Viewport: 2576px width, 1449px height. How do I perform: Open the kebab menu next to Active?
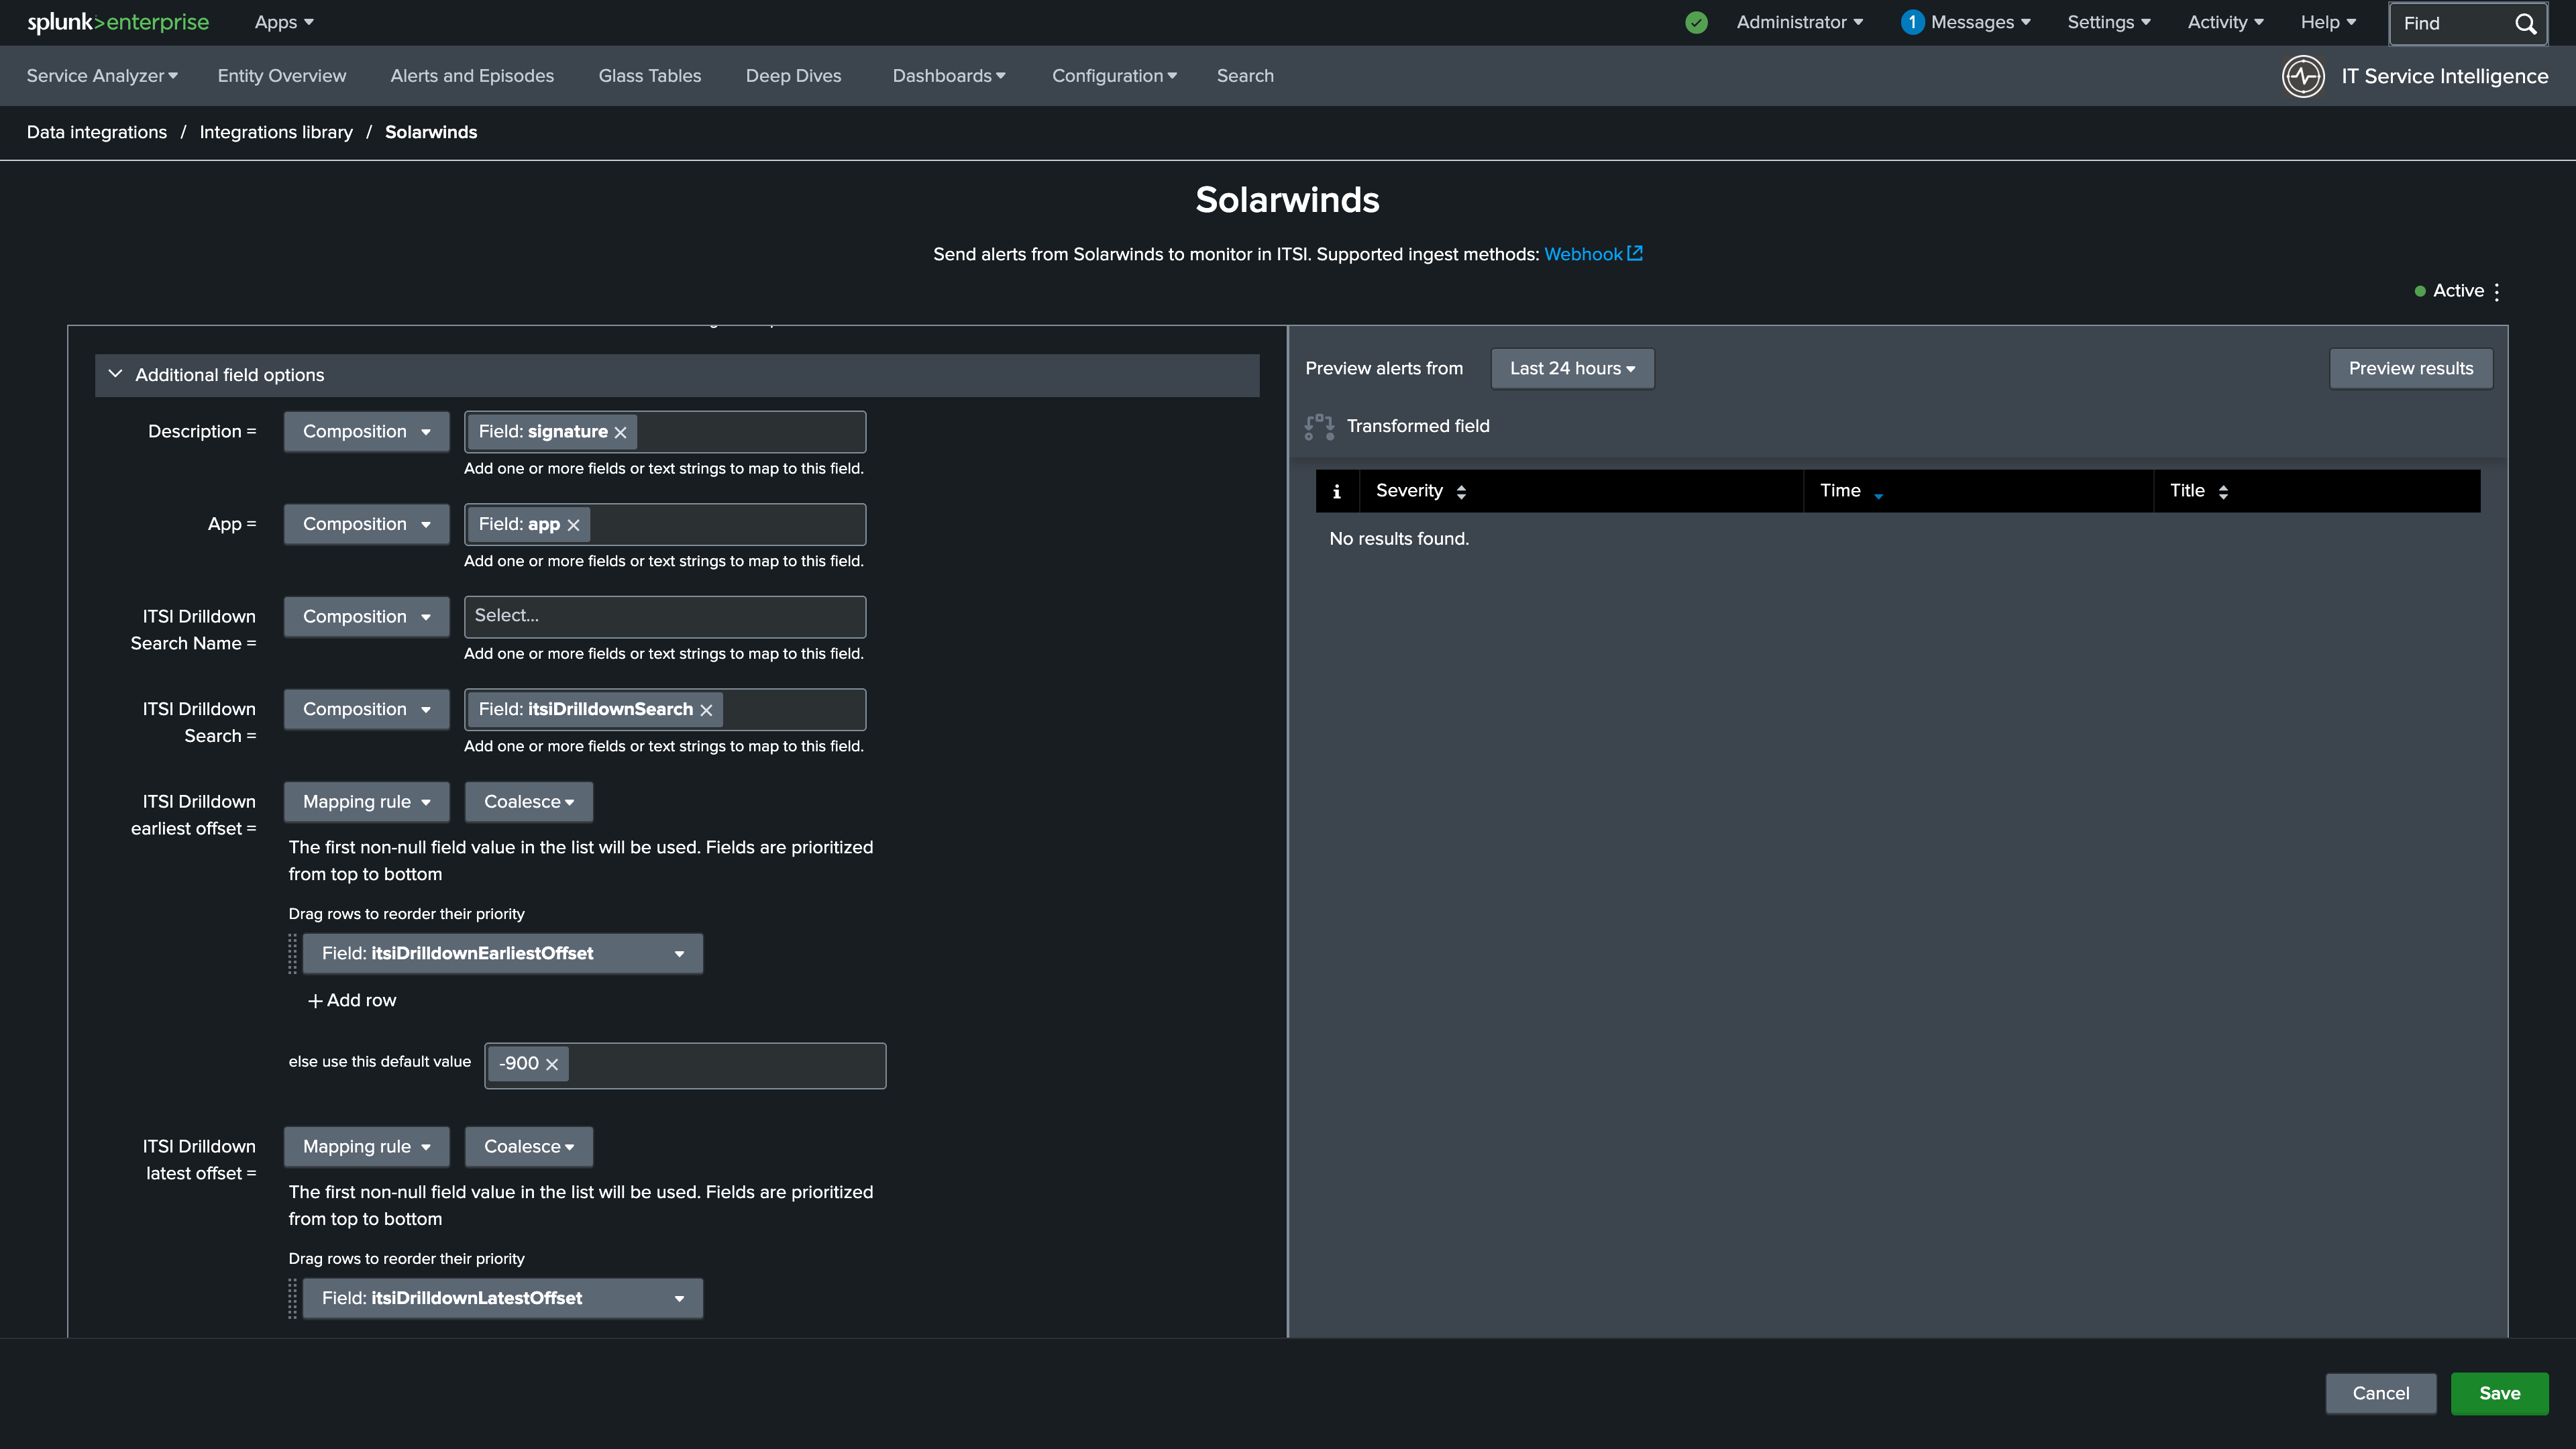point(2497,291)
